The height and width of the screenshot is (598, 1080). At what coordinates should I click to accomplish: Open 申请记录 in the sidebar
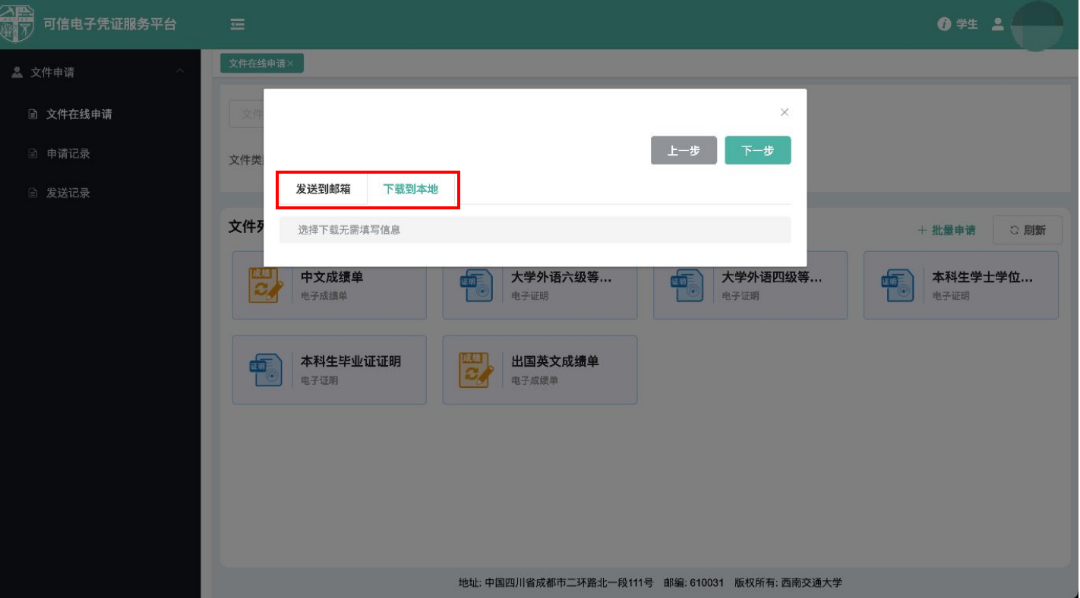[68, 154]
